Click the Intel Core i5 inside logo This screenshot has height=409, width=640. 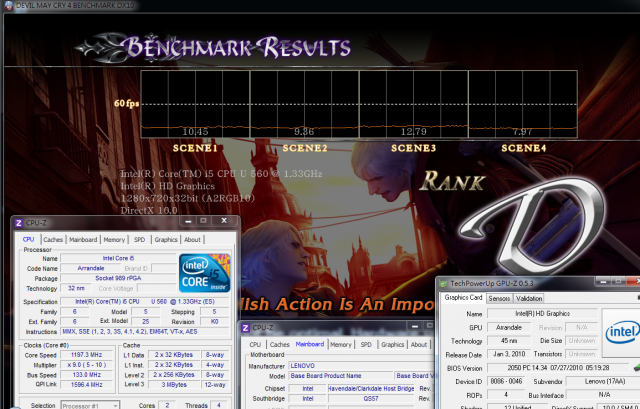tap(204, 273)
